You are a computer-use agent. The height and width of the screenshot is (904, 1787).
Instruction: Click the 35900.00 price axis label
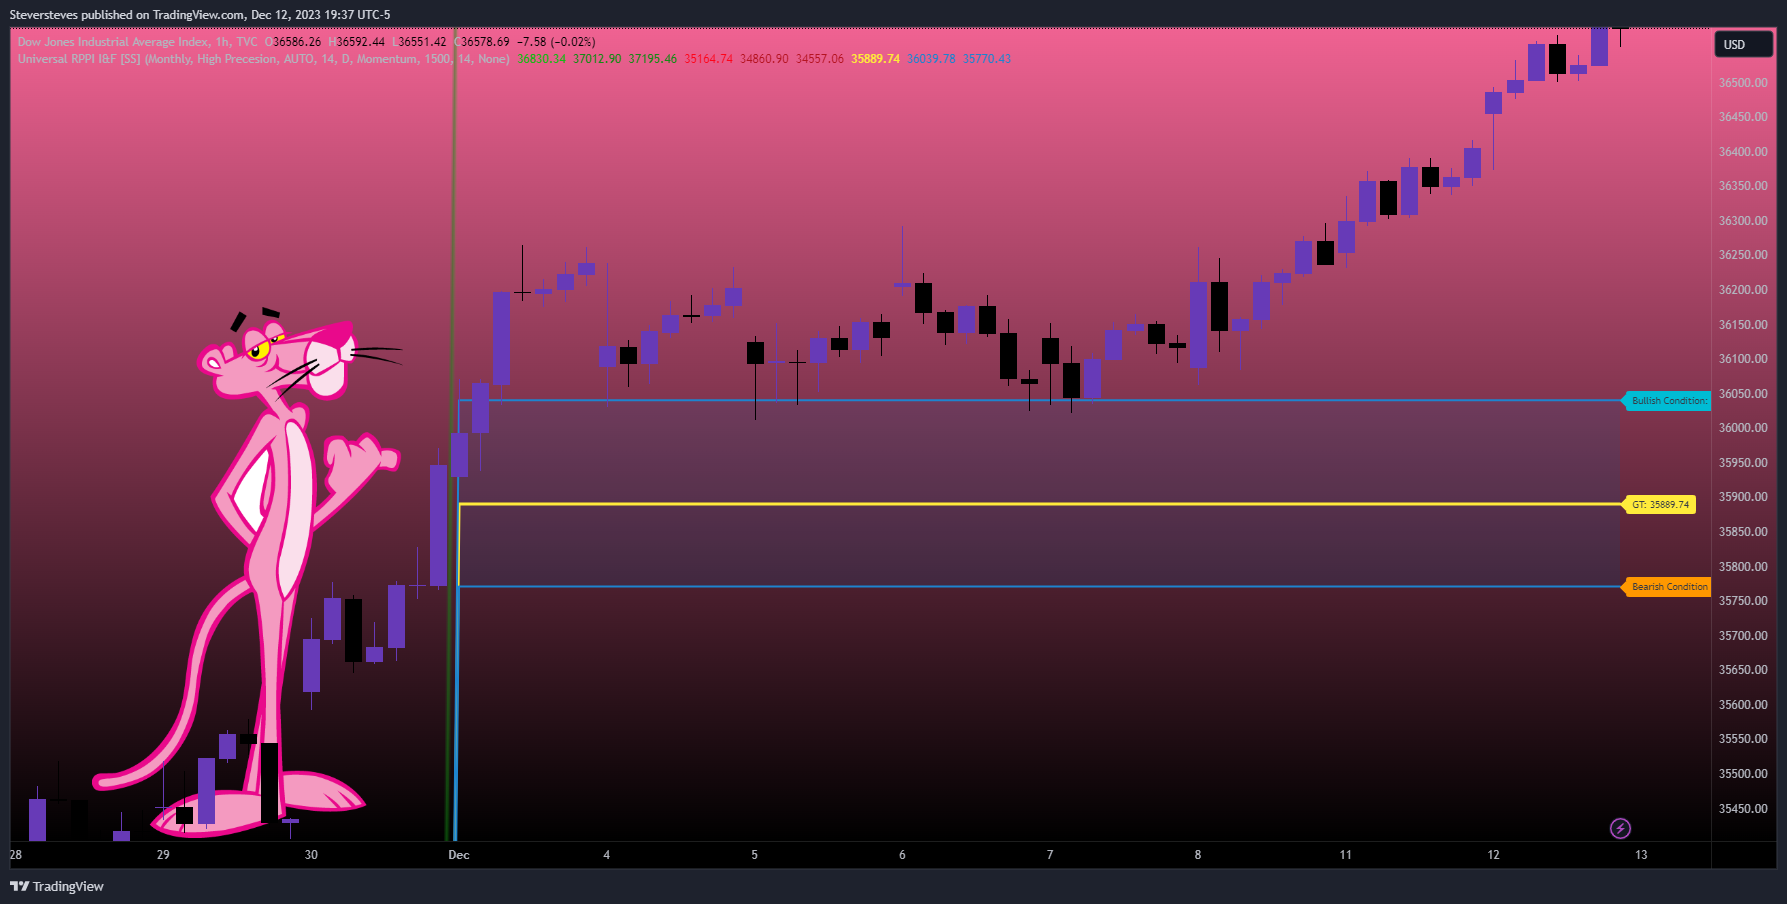click(x=1743, y=497)
